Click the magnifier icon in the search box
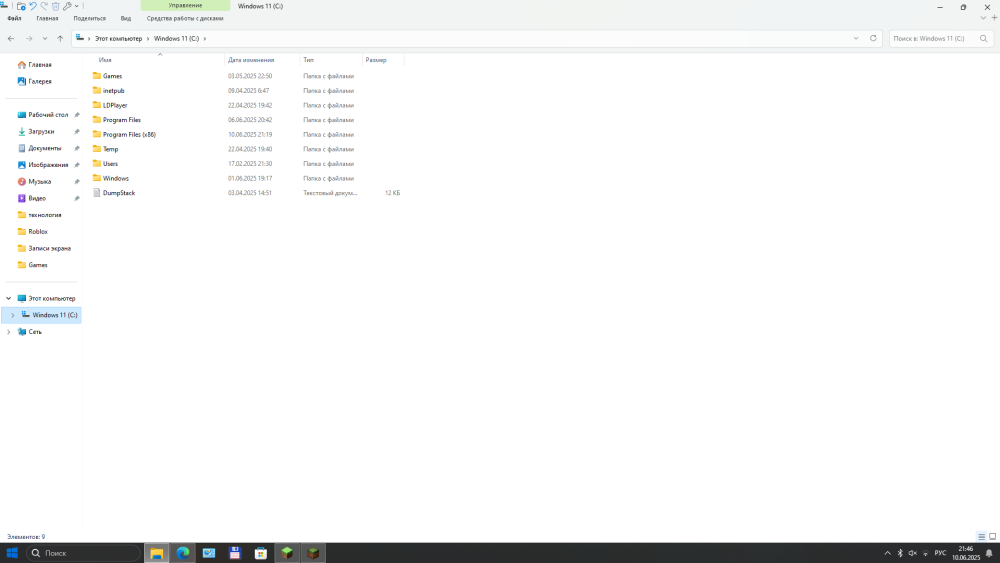This screenshot has width=1000, height=563. pyautogui.click(x=983, y=38)
